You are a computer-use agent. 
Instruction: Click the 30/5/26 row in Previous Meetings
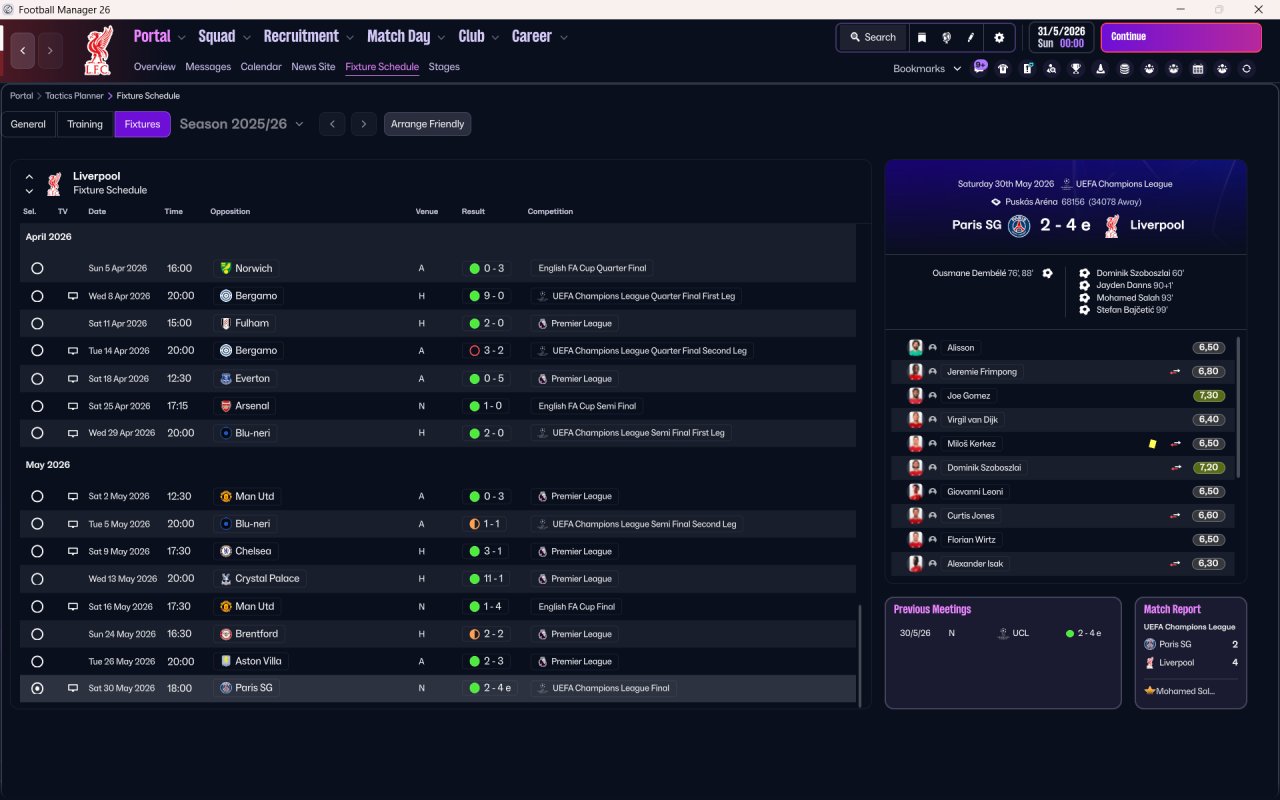click(x=1002, y=633)
